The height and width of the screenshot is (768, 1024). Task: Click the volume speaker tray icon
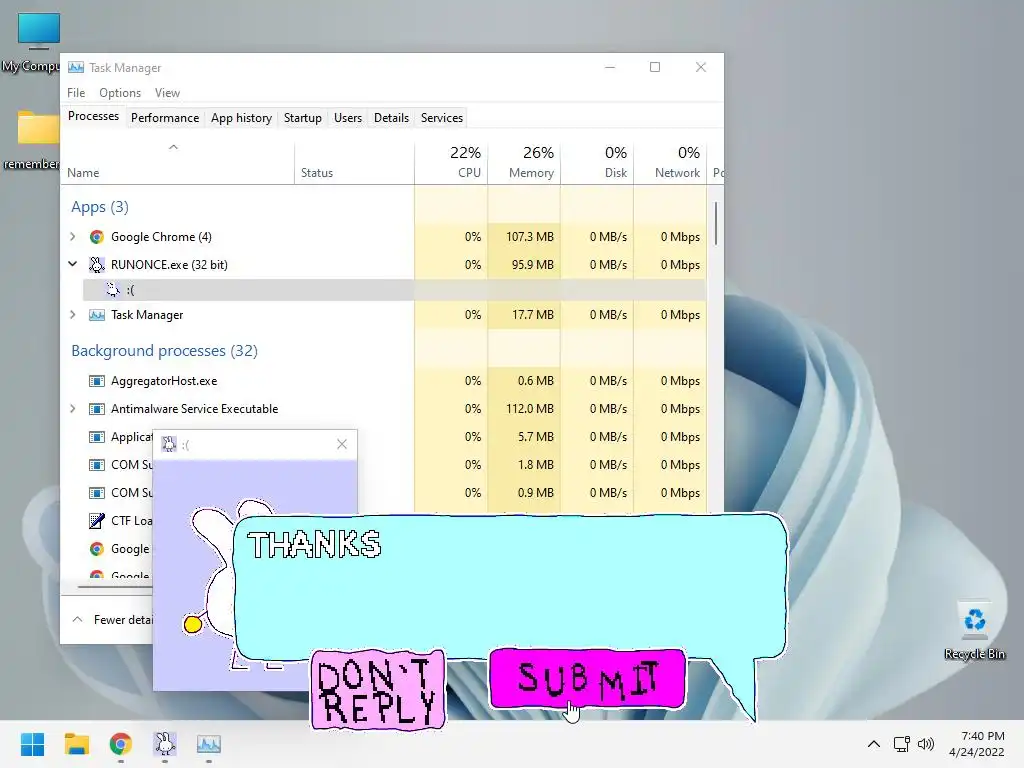pyautogui.click(x=925, y=744)
